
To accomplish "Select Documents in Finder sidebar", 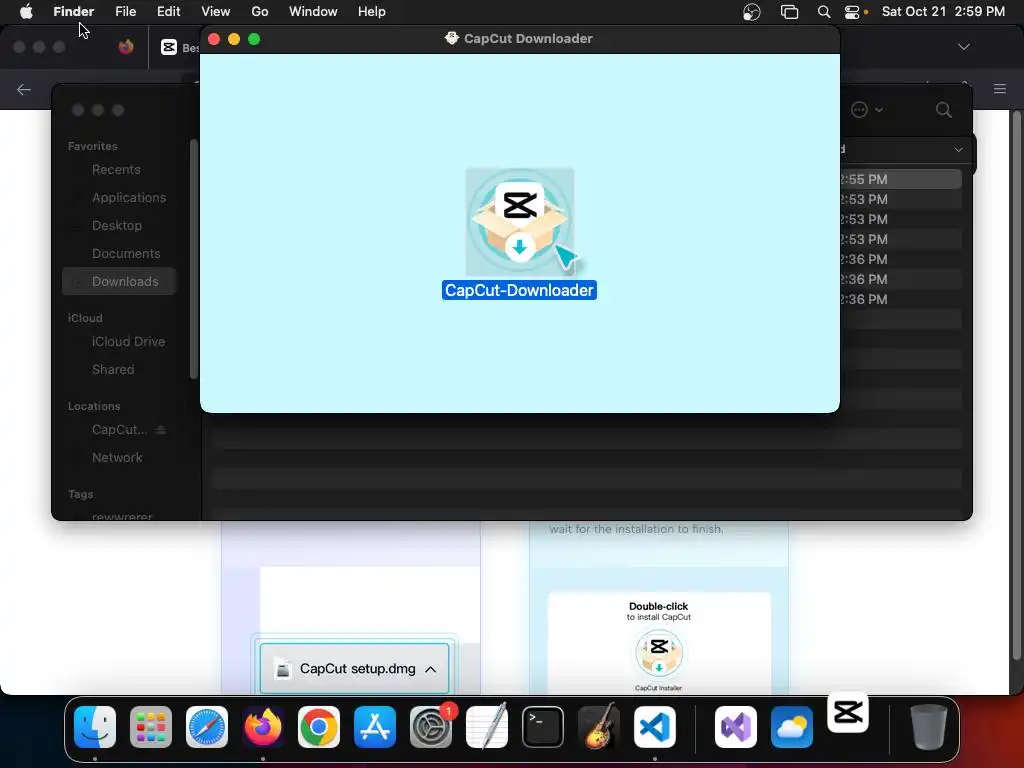I will (x=126, y=254).
